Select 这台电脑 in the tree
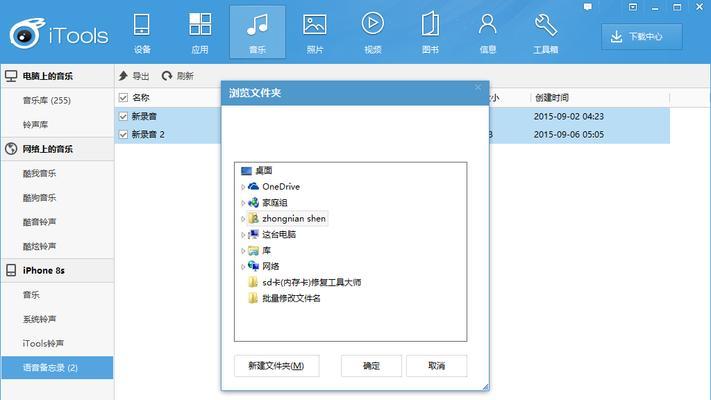This screenshot has height=400, width=711. pyautogui.click(x=272, y=234)
